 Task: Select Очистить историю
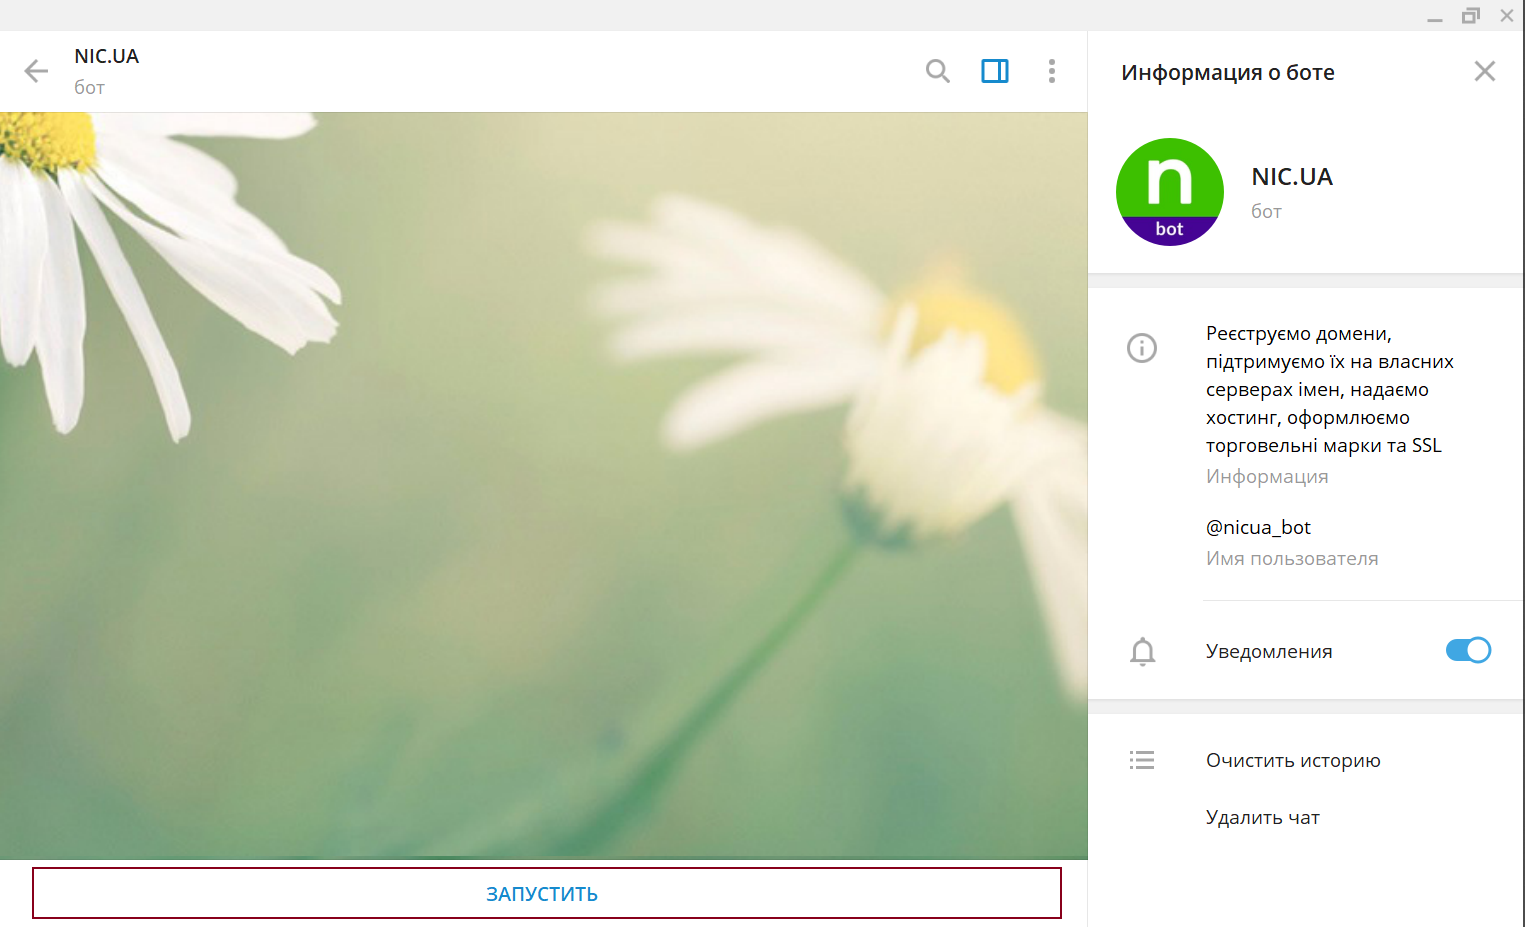tap(1292, 760)
